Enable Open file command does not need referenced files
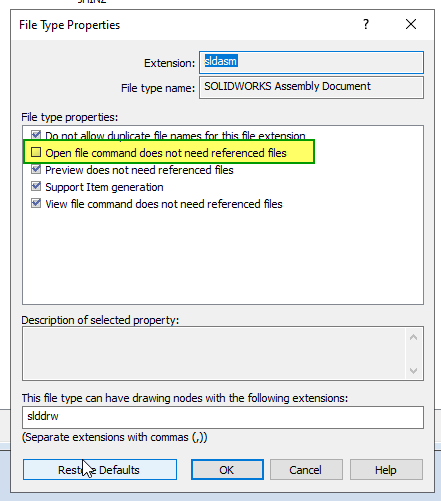441x501 pixels. pos(36,152)
